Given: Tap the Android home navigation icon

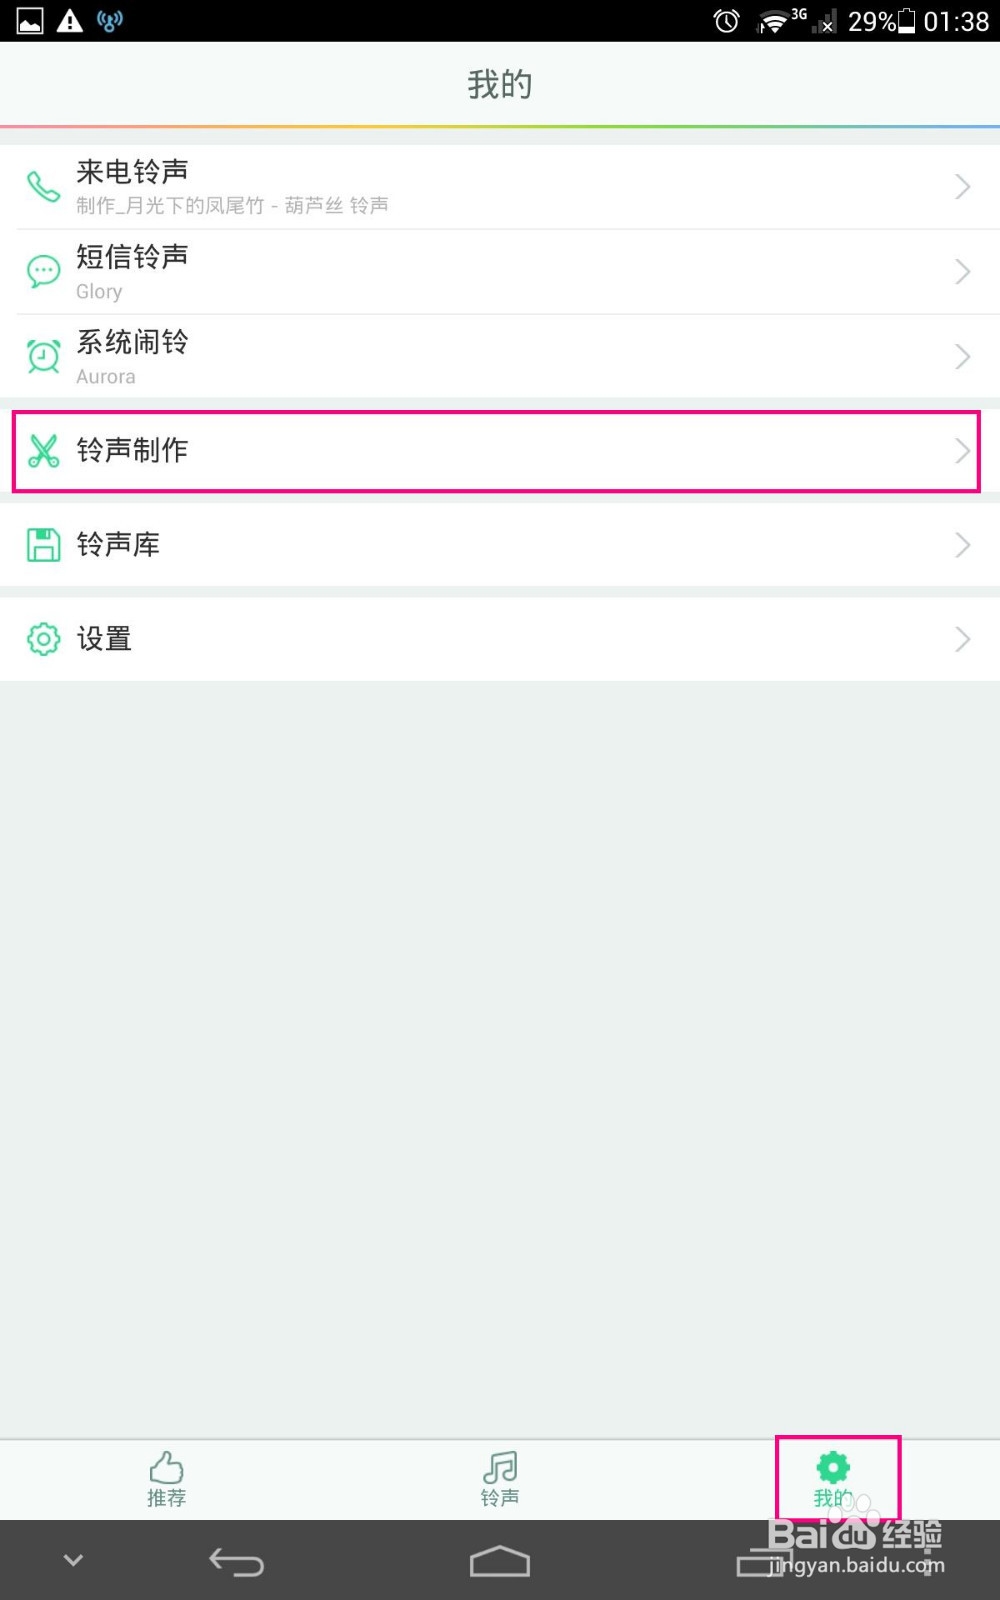Looking at the screenshot, I should pyautogui.click(x=499, y=1561).
